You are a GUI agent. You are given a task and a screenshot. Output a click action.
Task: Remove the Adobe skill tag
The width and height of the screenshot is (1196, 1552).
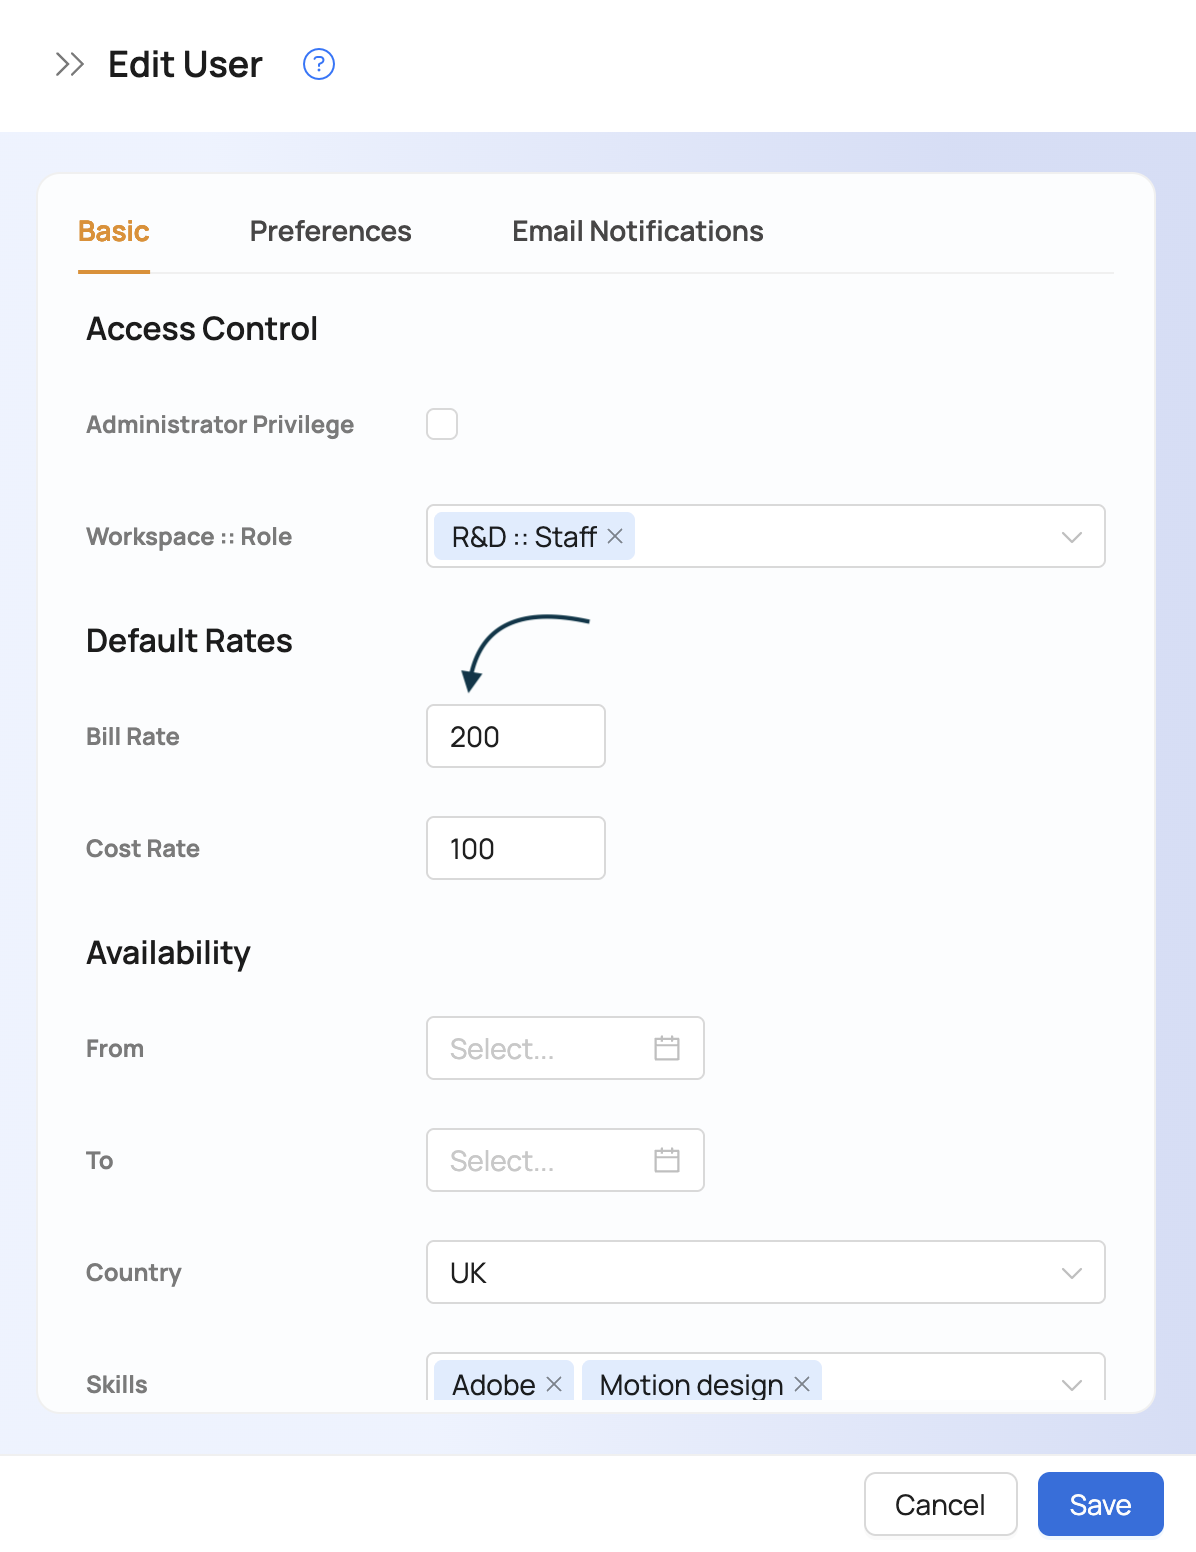click(554, 1384)
